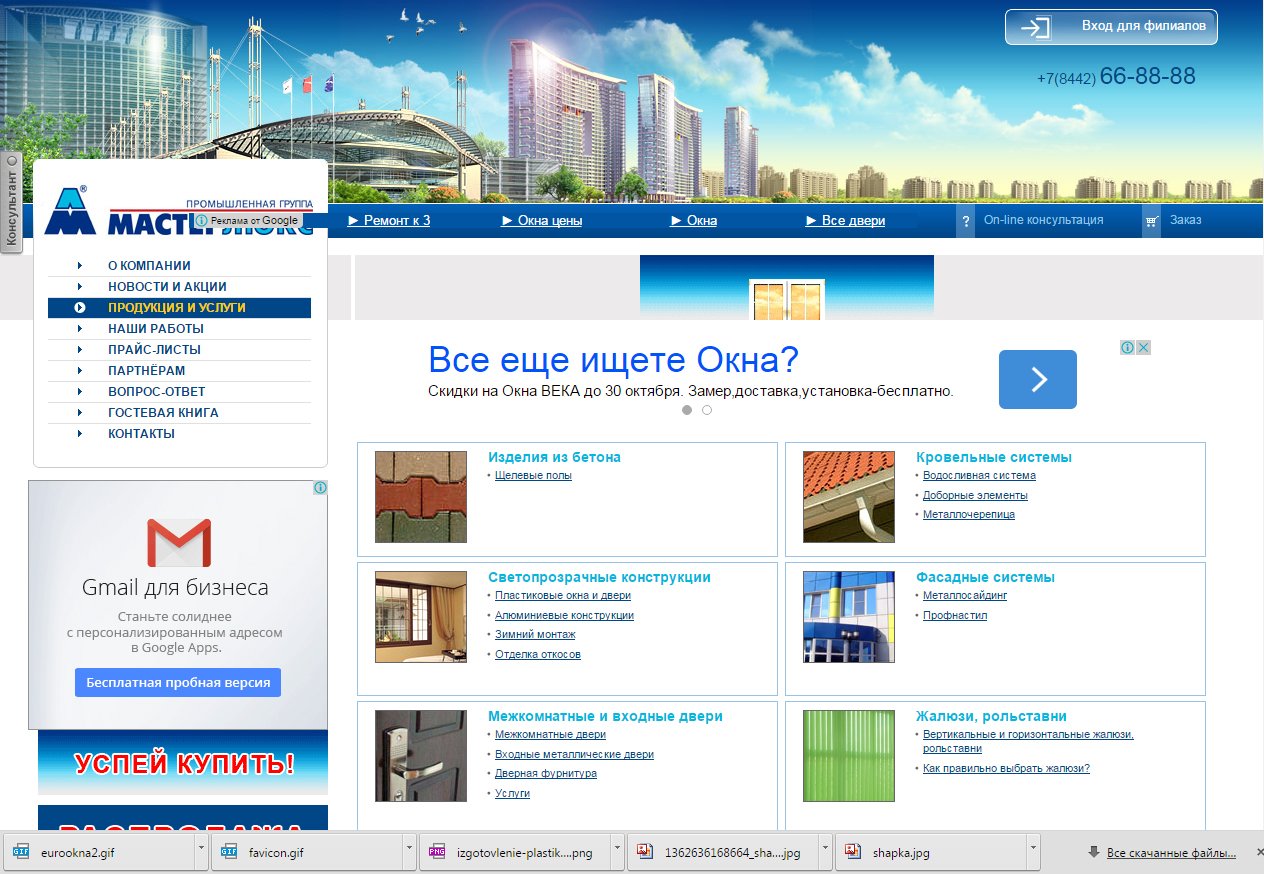
Task: Click the shopping cart icon beside Заказ
Action: (x=1152, y=221)
